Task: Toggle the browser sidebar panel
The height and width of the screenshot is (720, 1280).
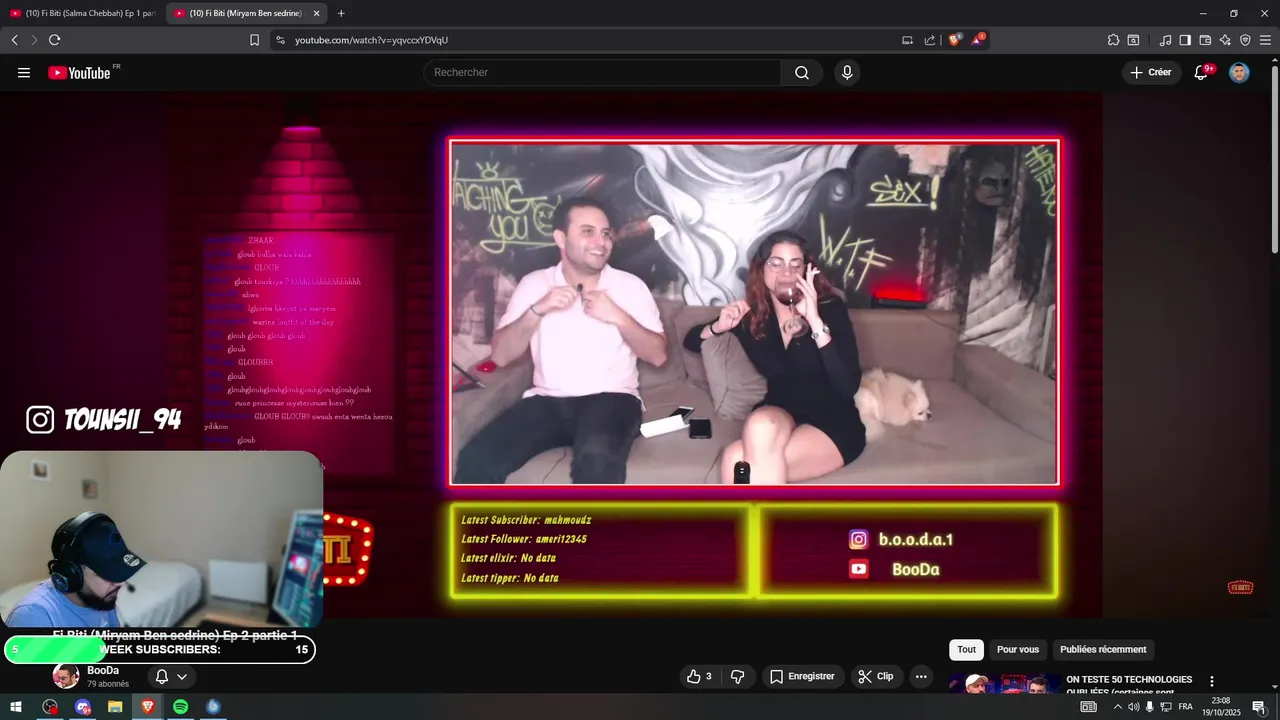Action: pyautogui.click(x=1185, y=40)
